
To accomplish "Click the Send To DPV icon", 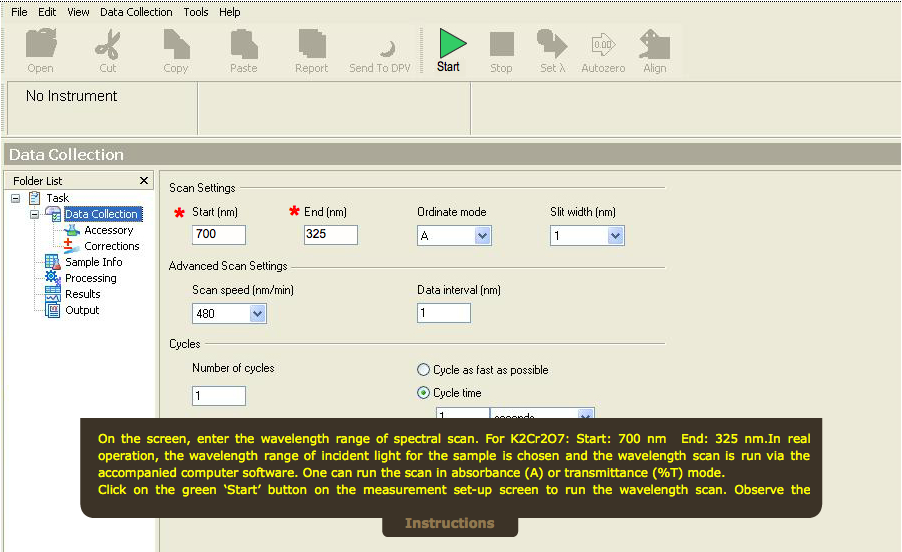I will click(380, 49).
